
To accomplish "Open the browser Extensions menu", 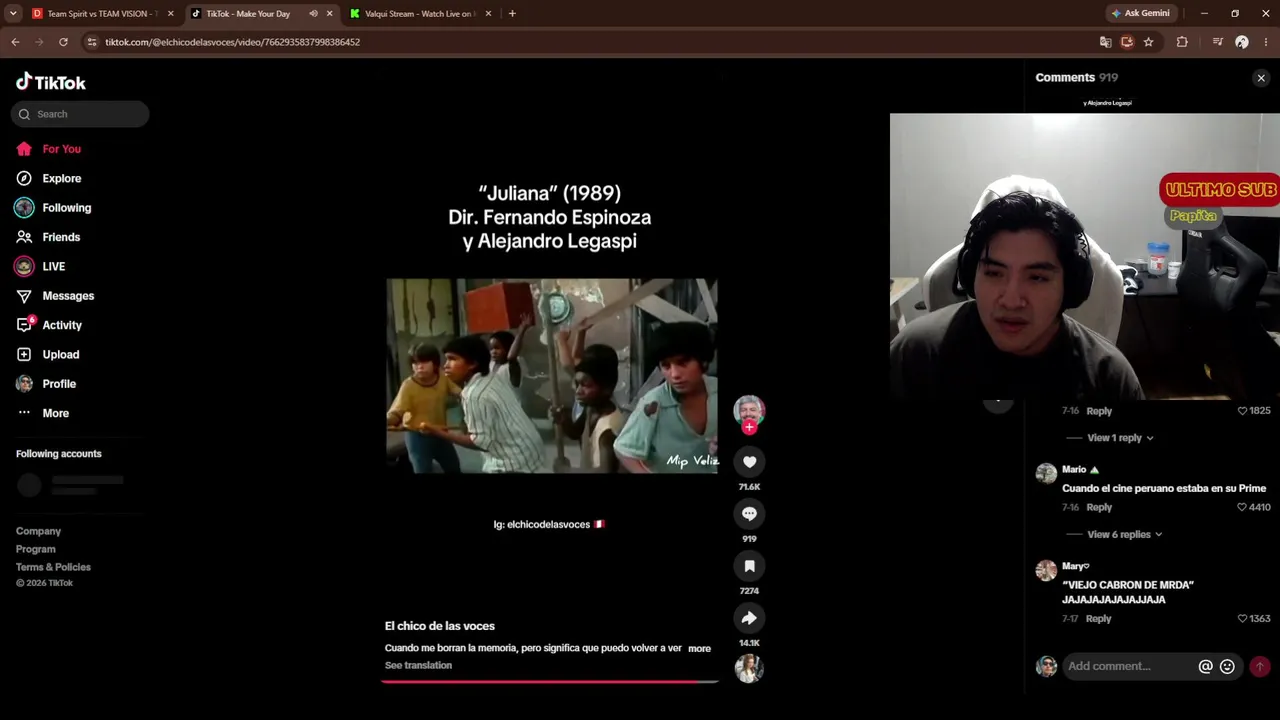I will pyautogui.click(x=1182, y=42).
